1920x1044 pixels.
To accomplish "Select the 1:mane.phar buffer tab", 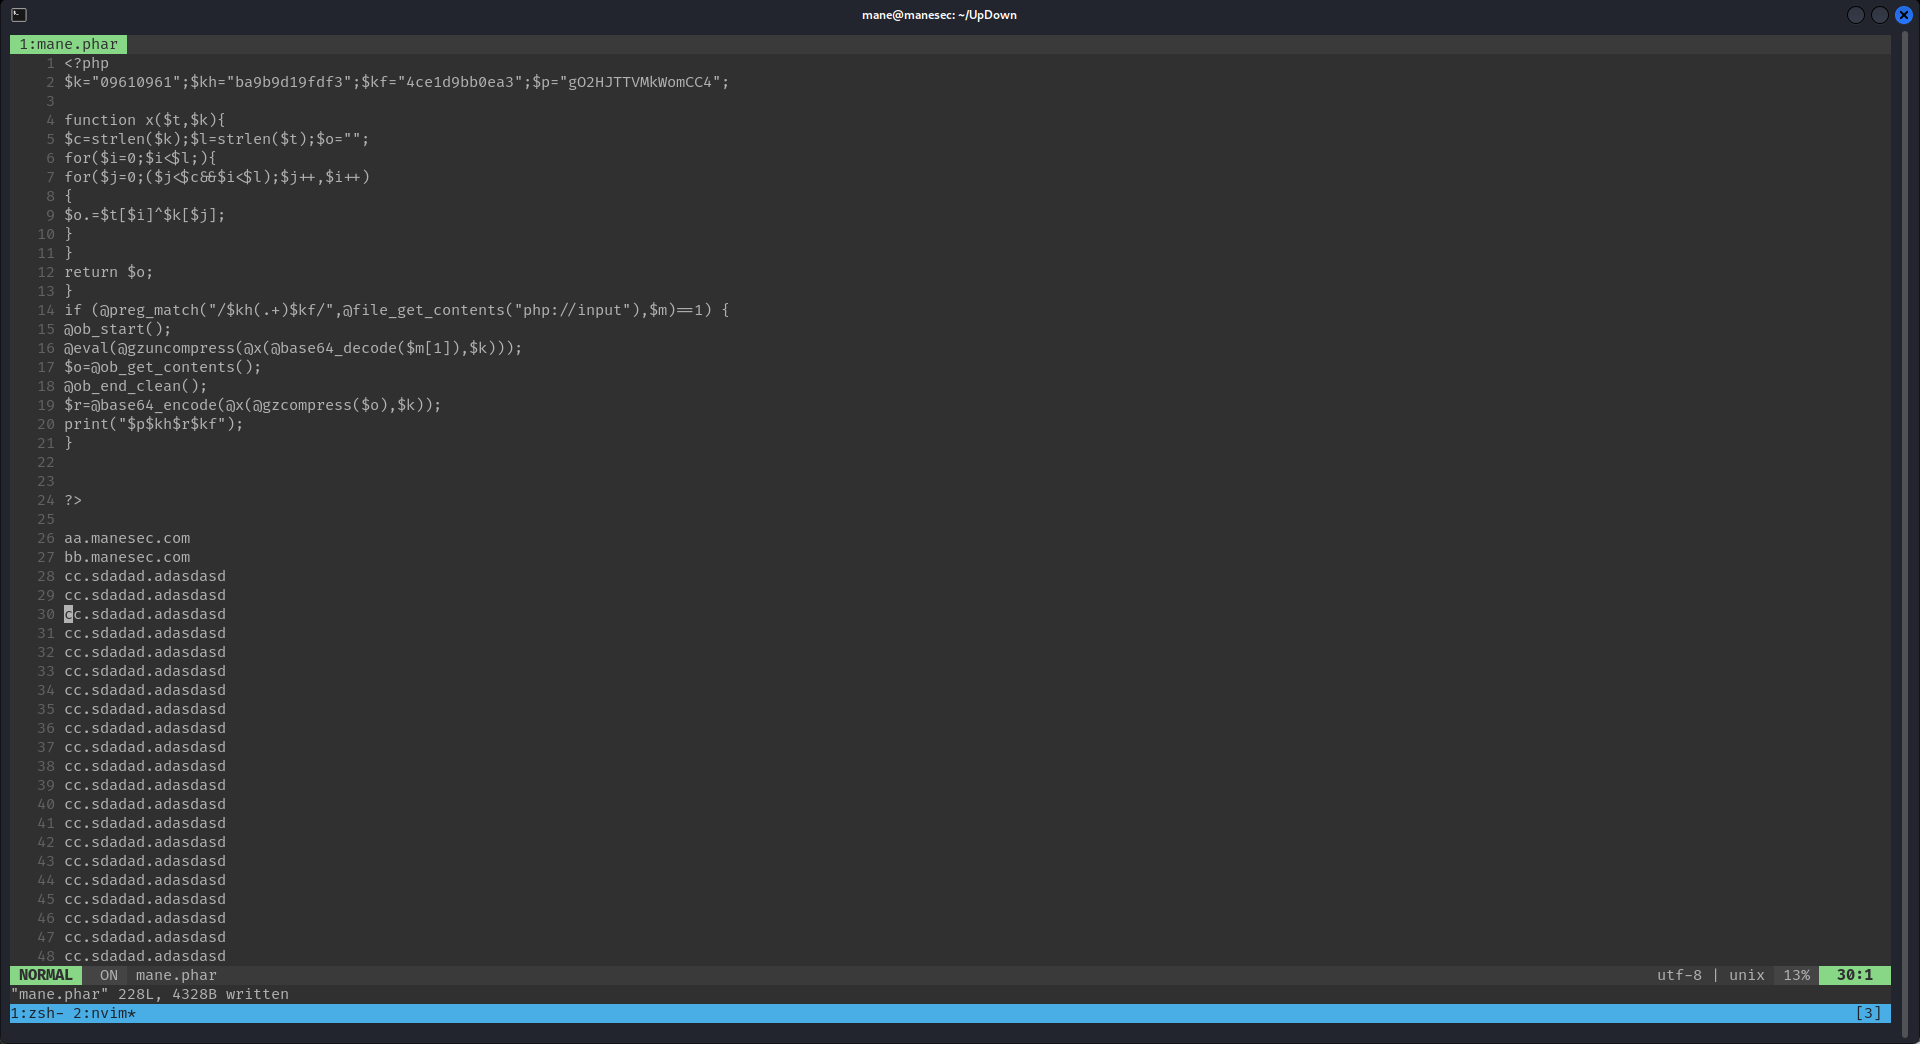I will (68, 44).
